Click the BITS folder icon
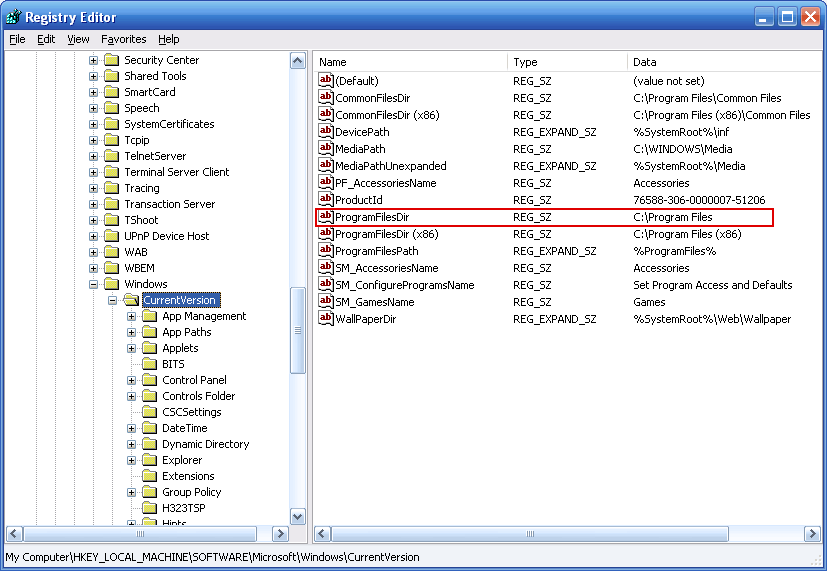The width and height of the screenshot is (827, 571). pyautogui.click(x=150, y=364)
